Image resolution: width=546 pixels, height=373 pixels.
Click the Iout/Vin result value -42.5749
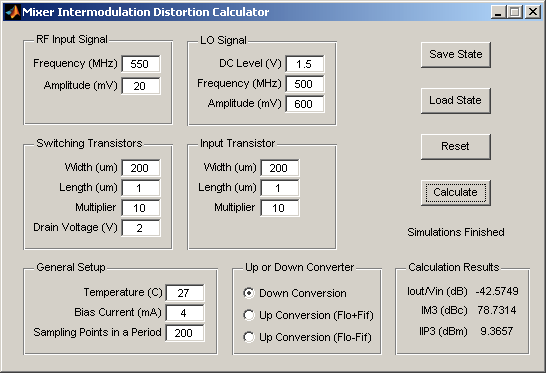point(497,291)
